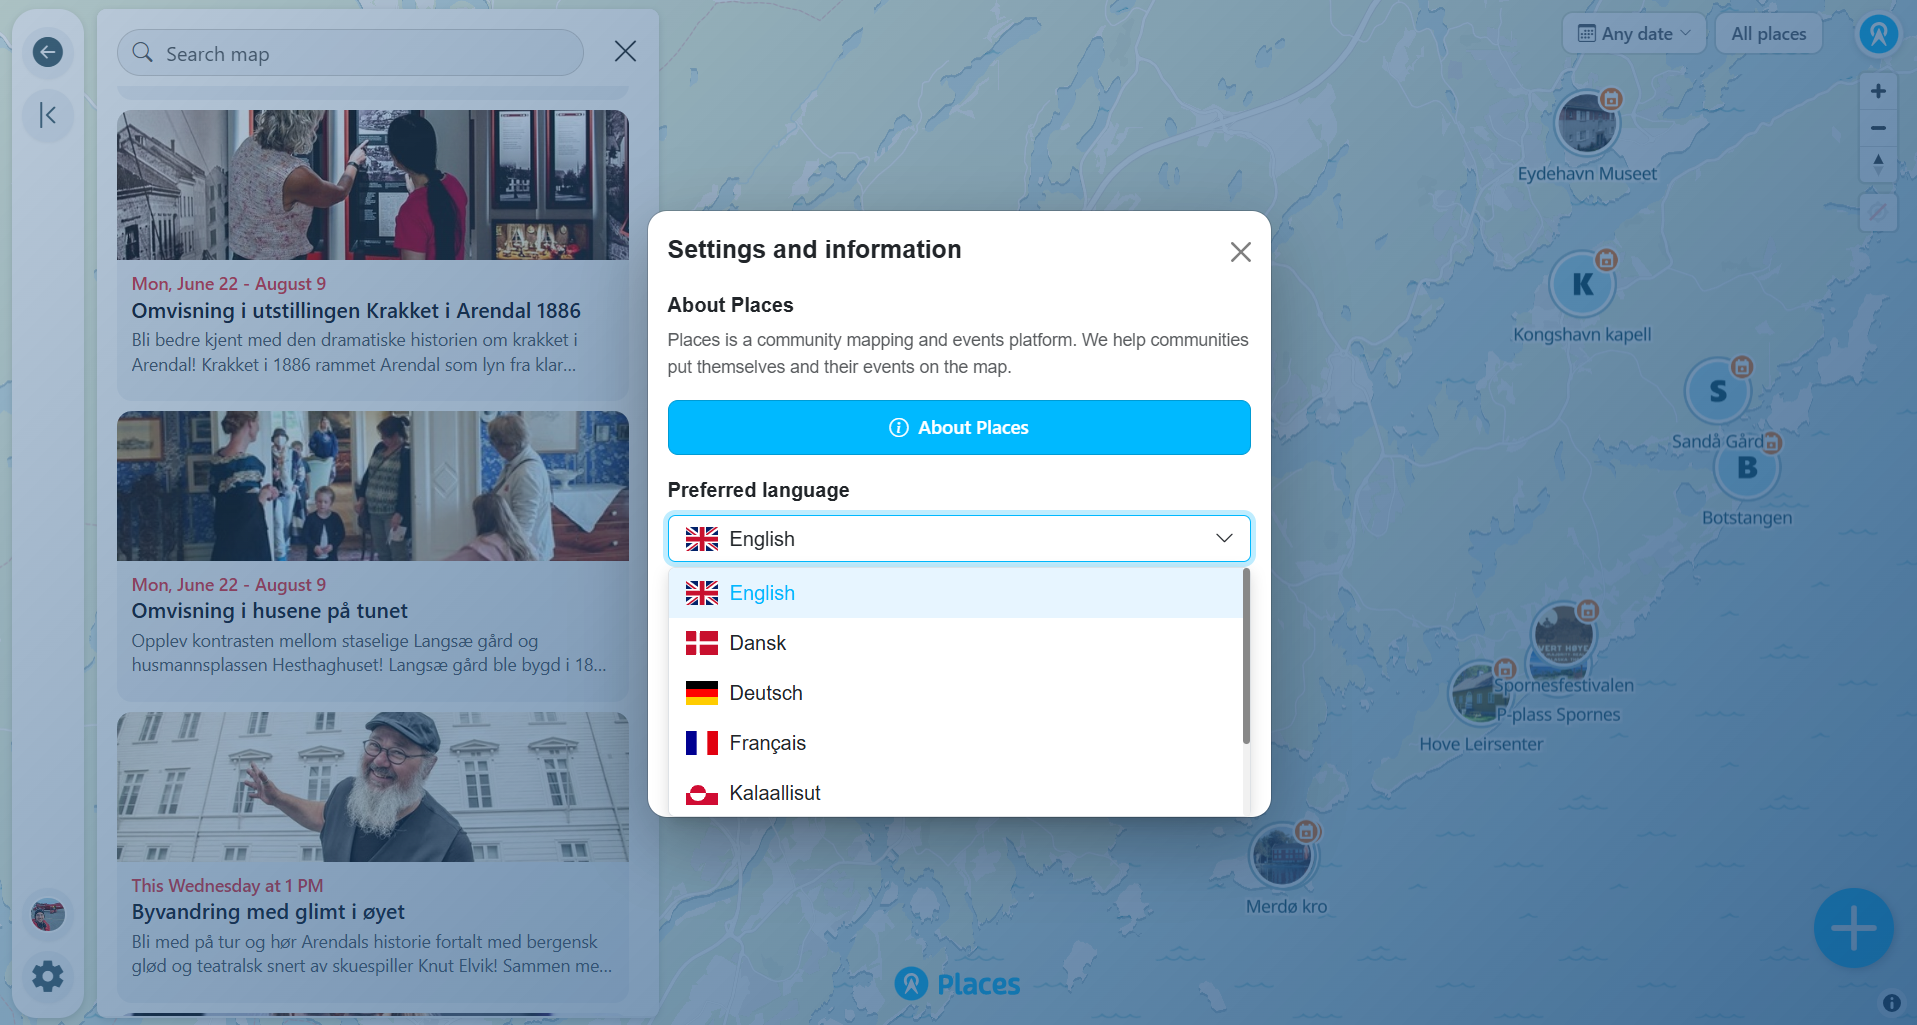Choose Deutsch from the language list
The height and width of the screenshot is (1025, 1917).
[x=955, y=693]
